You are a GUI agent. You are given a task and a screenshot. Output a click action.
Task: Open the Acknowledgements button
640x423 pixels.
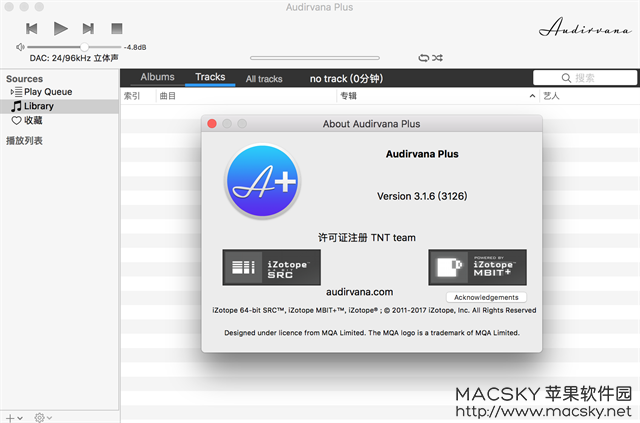[486, 297]
